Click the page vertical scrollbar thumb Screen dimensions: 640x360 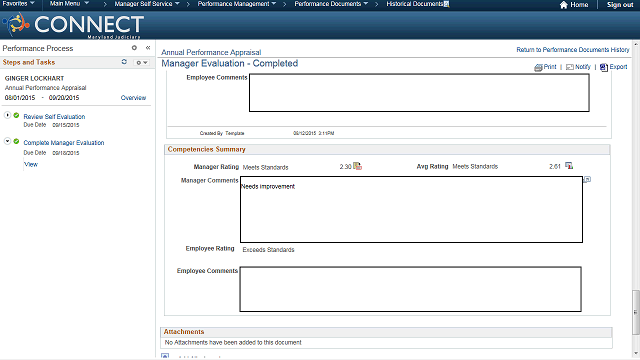pyautogui.click(x=636, y=312)
